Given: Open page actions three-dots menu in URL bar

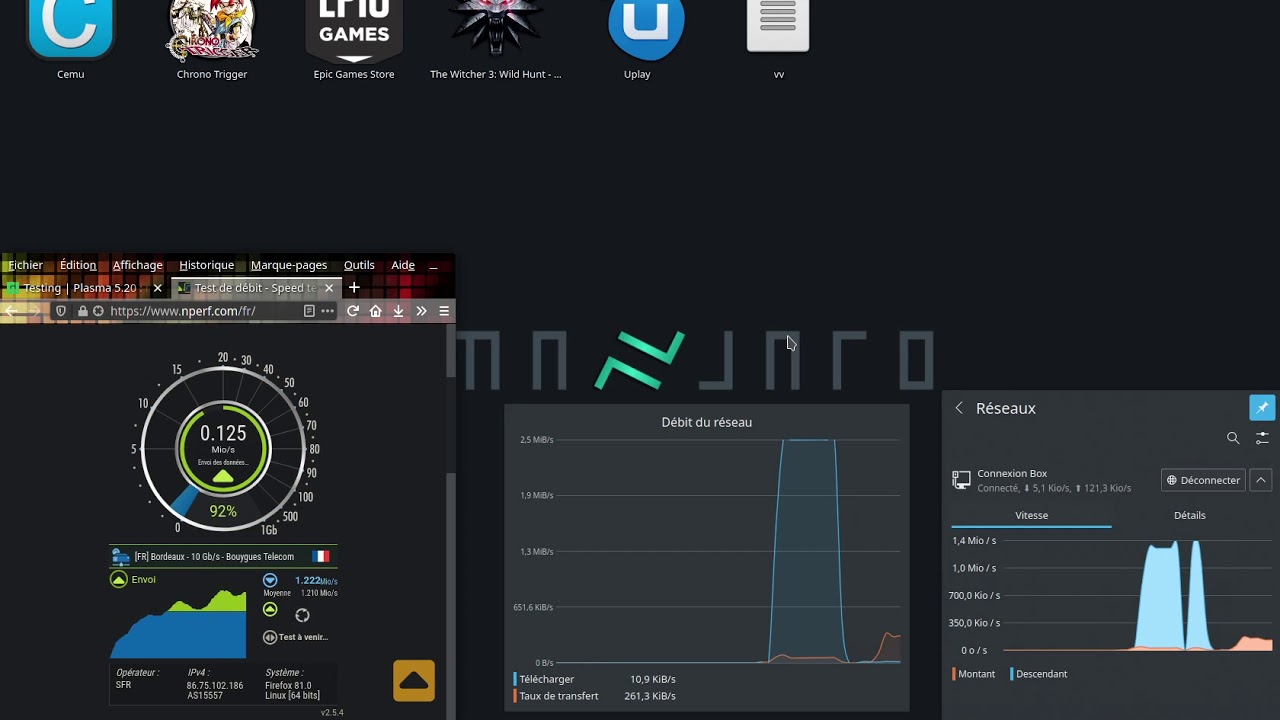Looking at the screenshot, I should click(327, 311).
